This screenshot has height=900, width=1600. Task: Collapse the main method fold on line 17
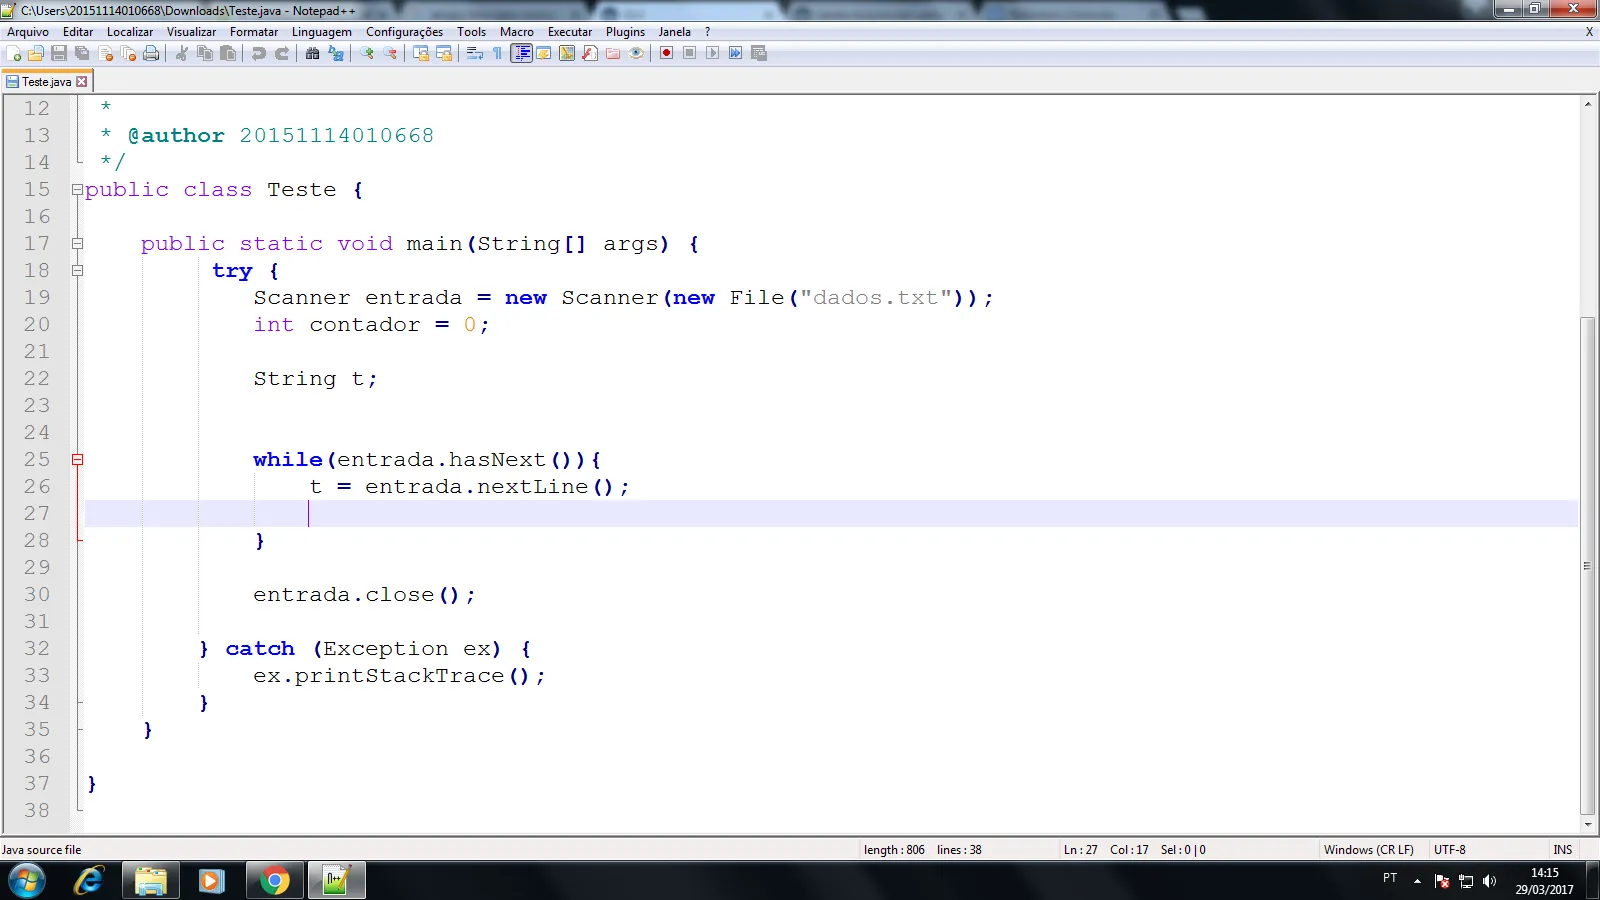coord(77,244)
